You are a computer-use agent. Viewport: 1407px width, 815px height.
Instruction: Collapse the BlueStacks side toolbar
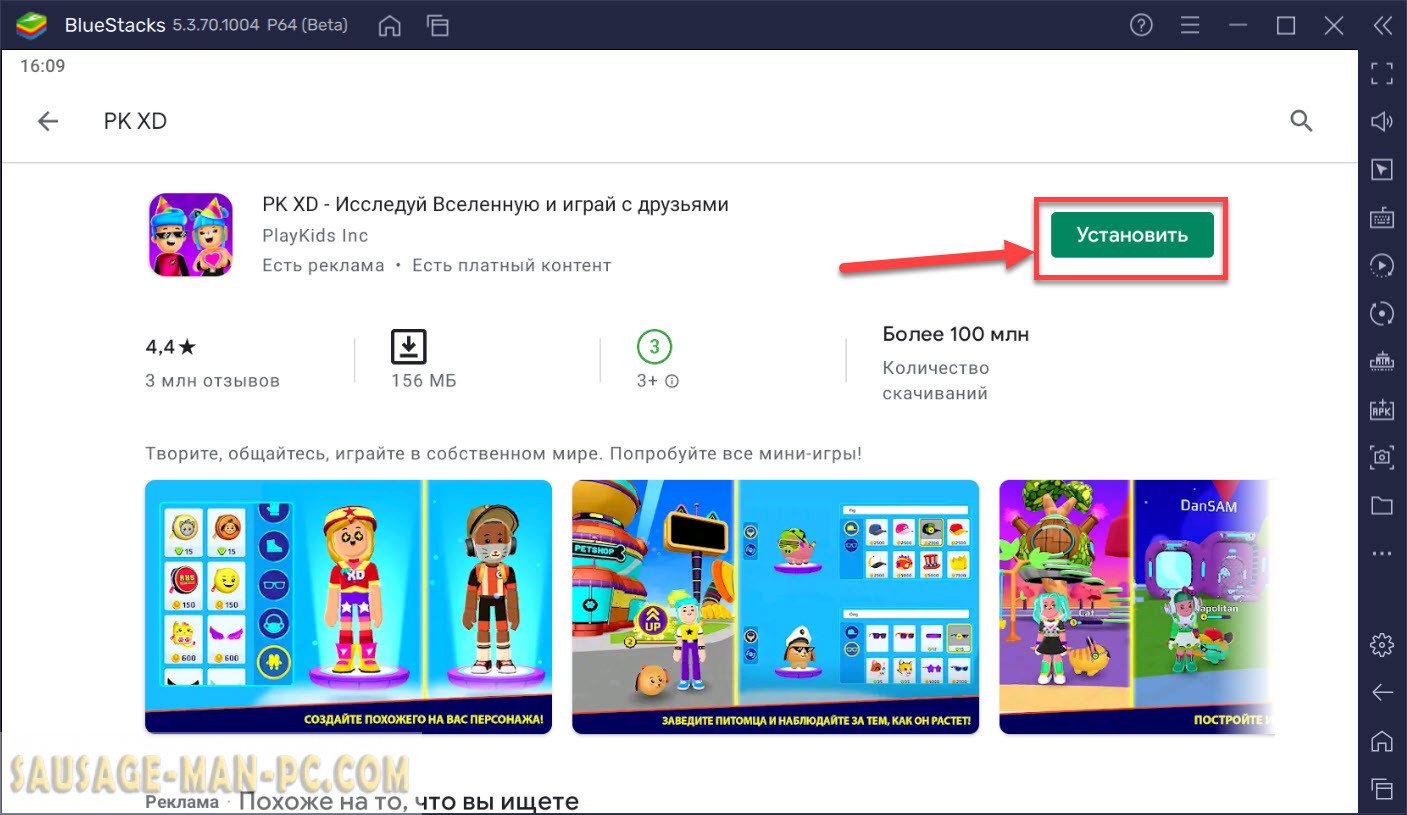pos(1382,25)
